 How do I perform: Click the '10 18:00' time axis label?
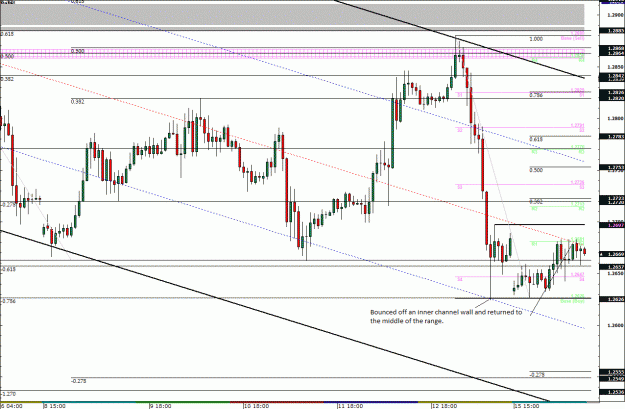[256, 406]
